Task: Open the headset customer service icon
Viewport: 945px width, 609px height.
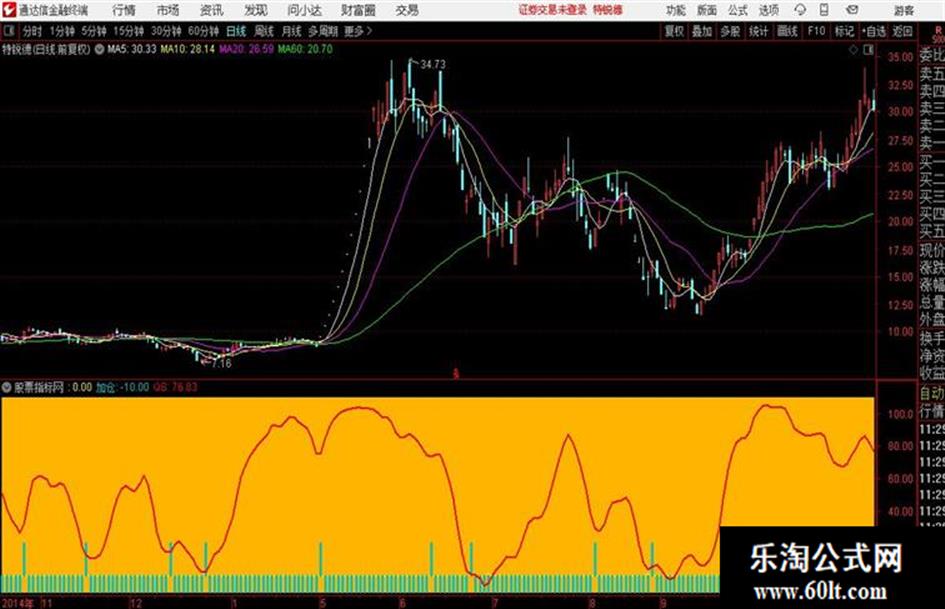Action: pos(800,10)
